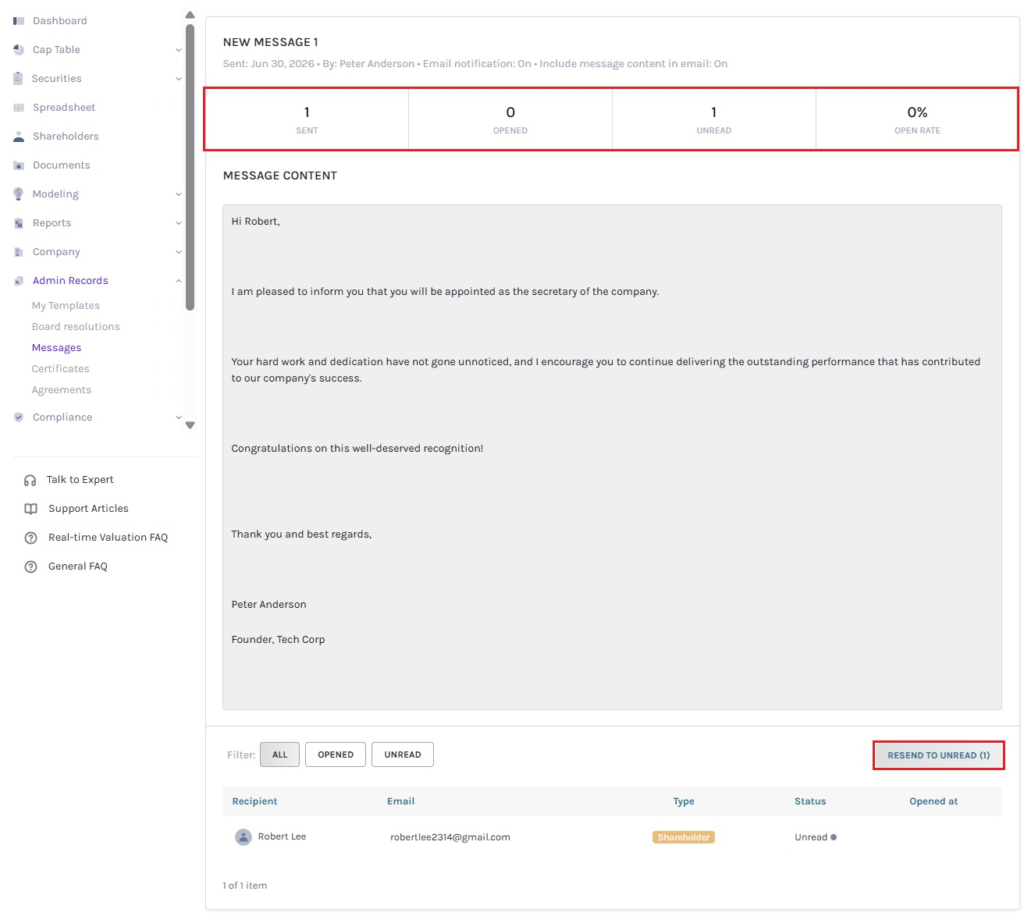
Task: Open Documents menu item
Action: pyautogui.click(x=61, y=165)
